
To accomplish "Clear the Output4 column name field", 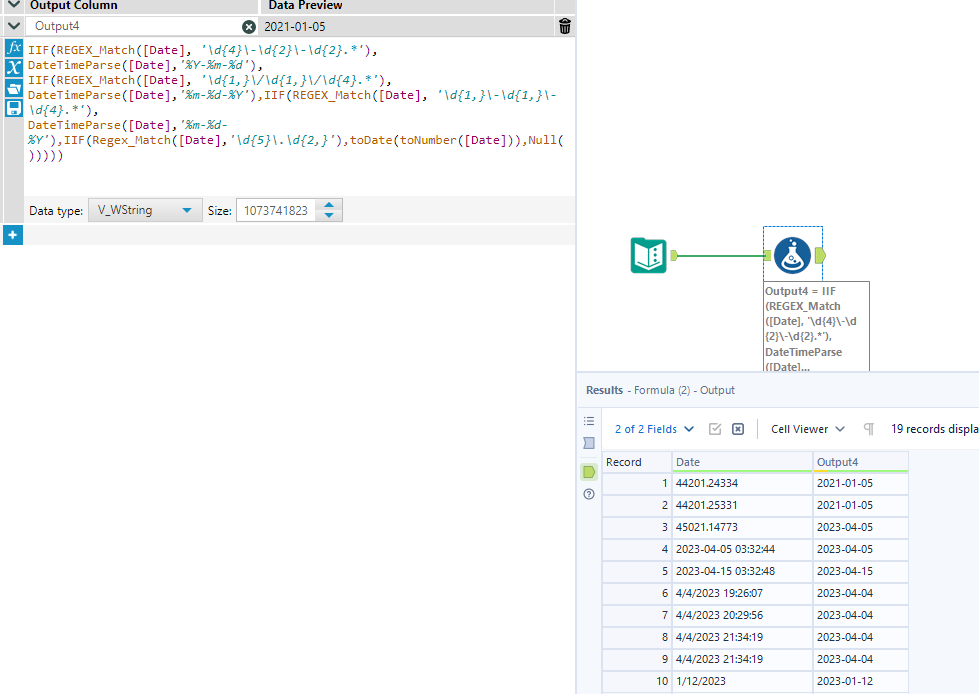I will point(248,27).
